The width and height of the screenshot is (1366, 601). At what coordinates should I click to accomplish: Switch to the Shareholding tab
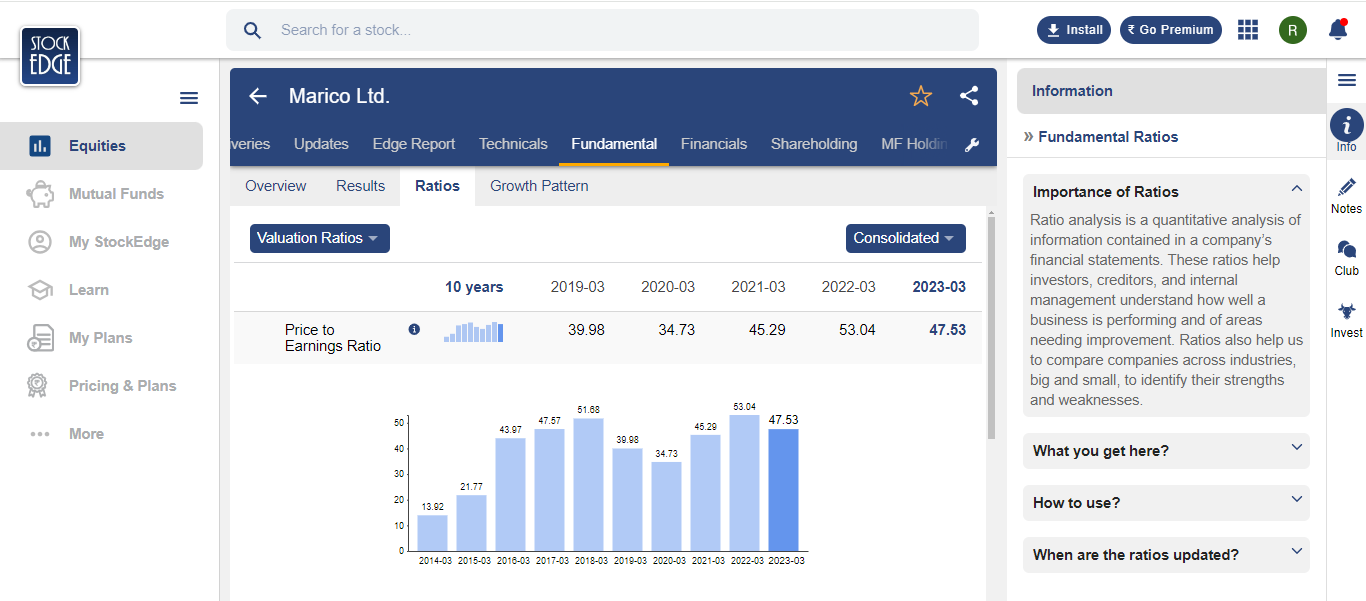814,144
